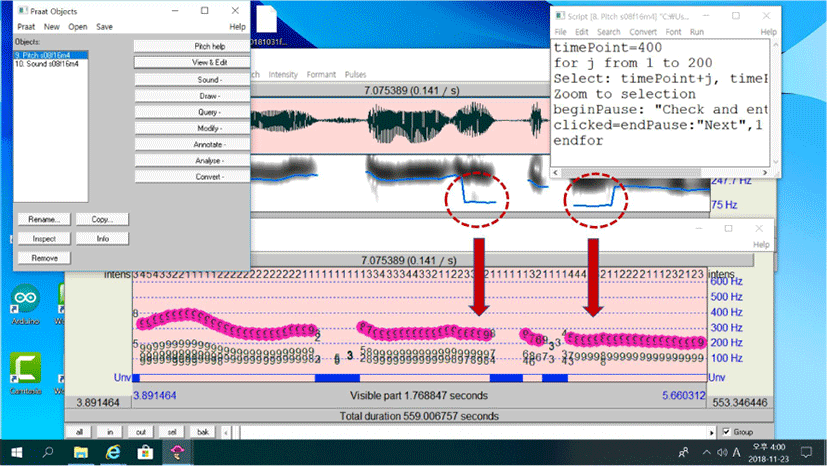Click the Inspect button

pos(44,239)
